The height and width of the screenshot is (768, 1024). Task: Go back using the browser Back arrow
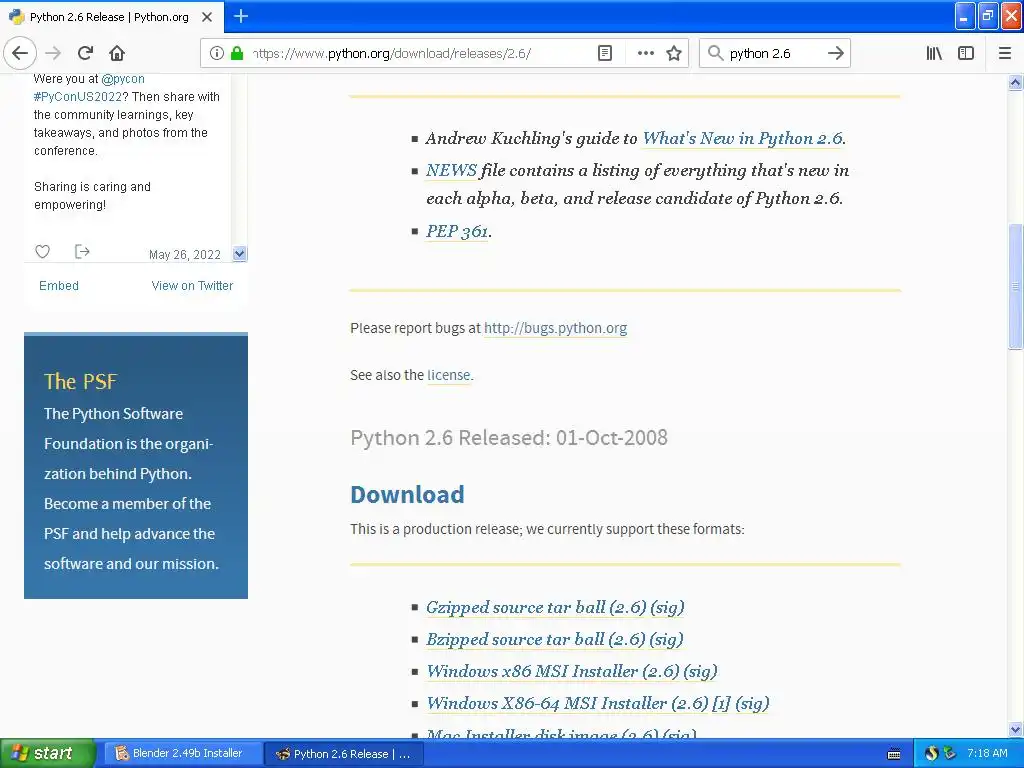pyautogui.click(x=20, y=53)
